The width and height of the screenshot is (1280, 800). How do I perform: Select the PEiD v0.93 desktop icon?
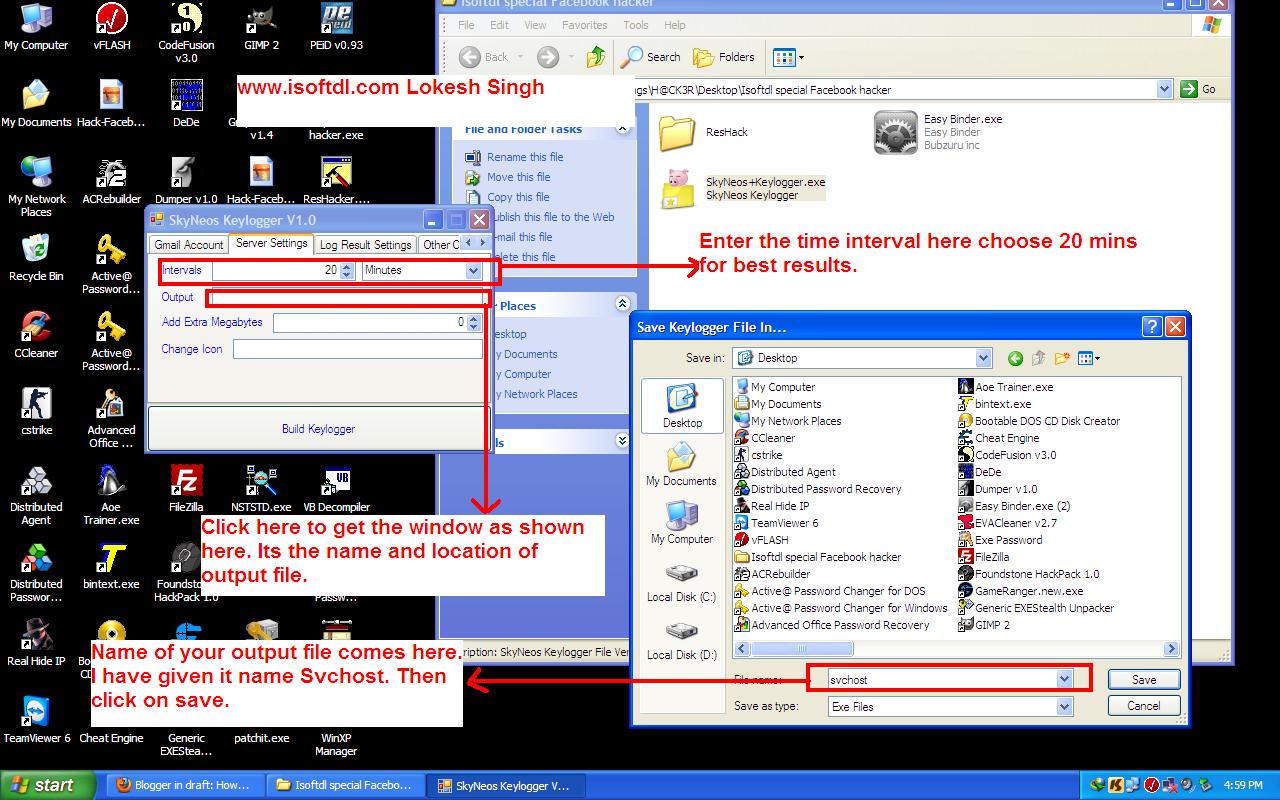pos(336,26)
